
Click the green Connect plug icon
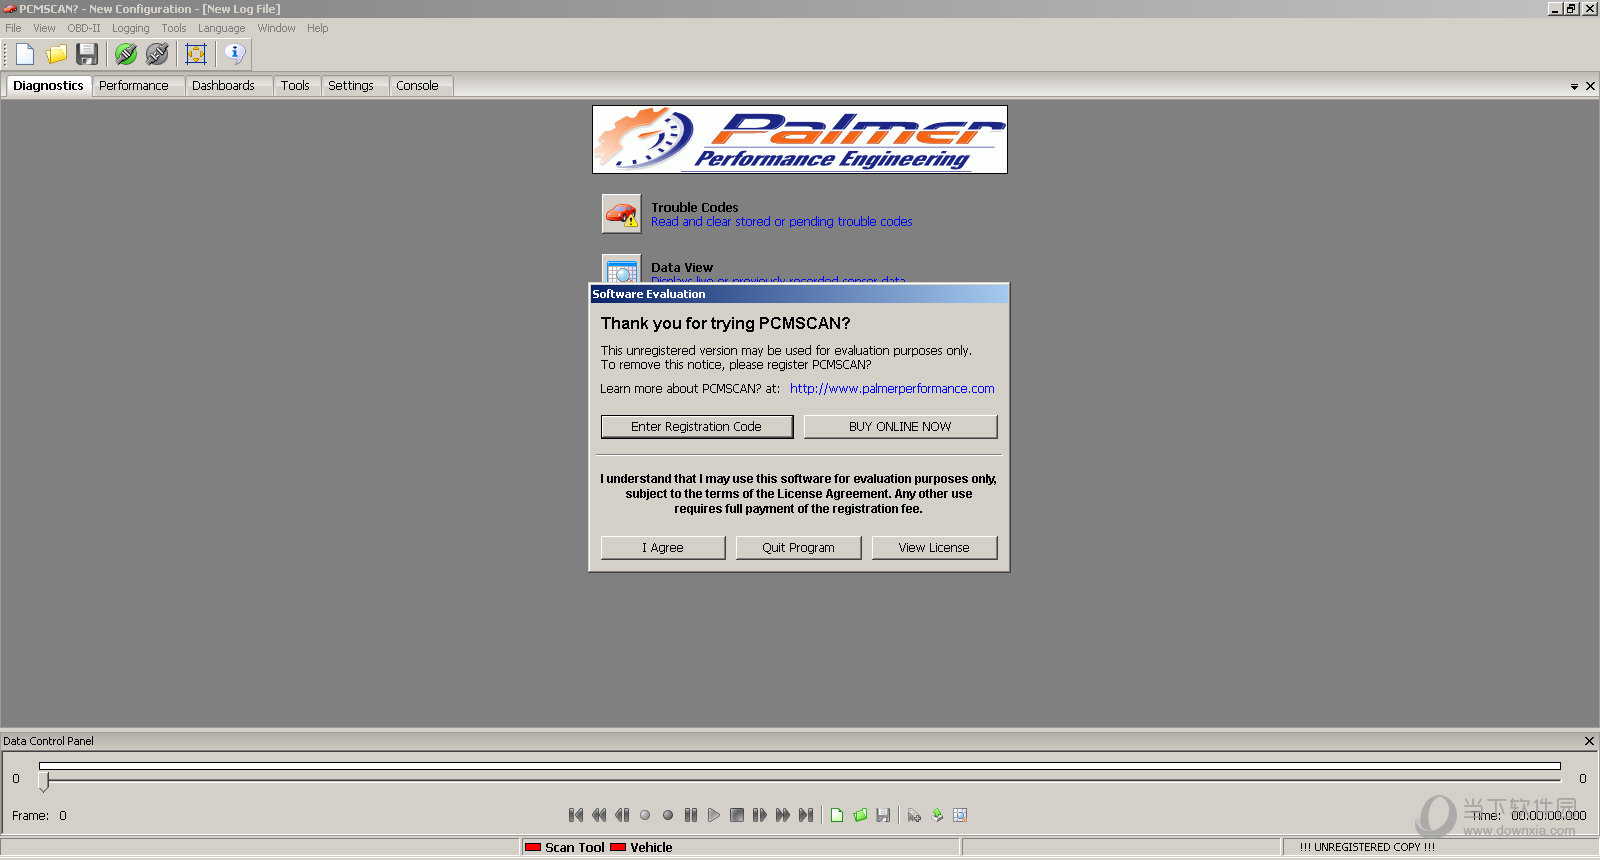126,54
